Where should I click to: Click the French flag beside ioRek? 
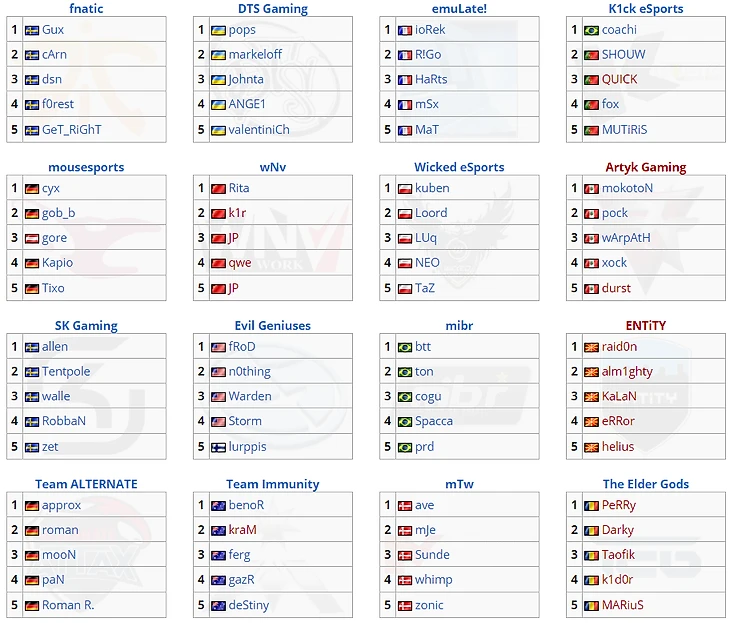click(405, 31)
